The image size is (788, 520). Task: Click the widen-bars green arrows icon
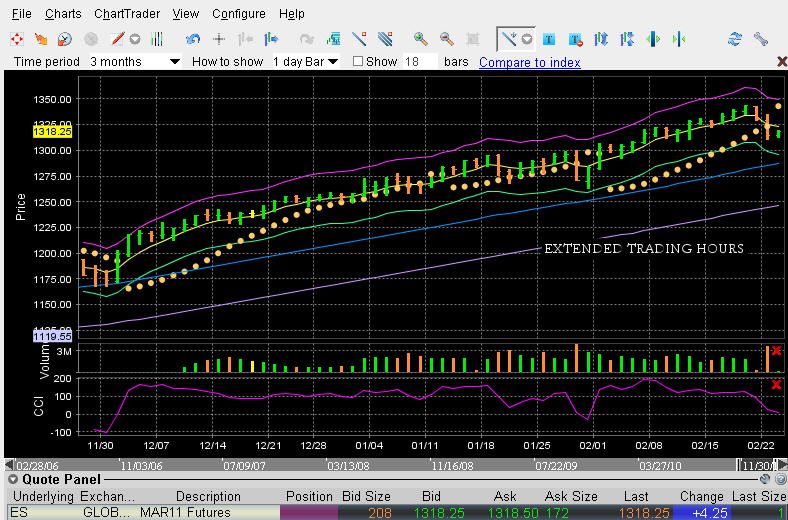pyautogui.click(x=653, y=39)
